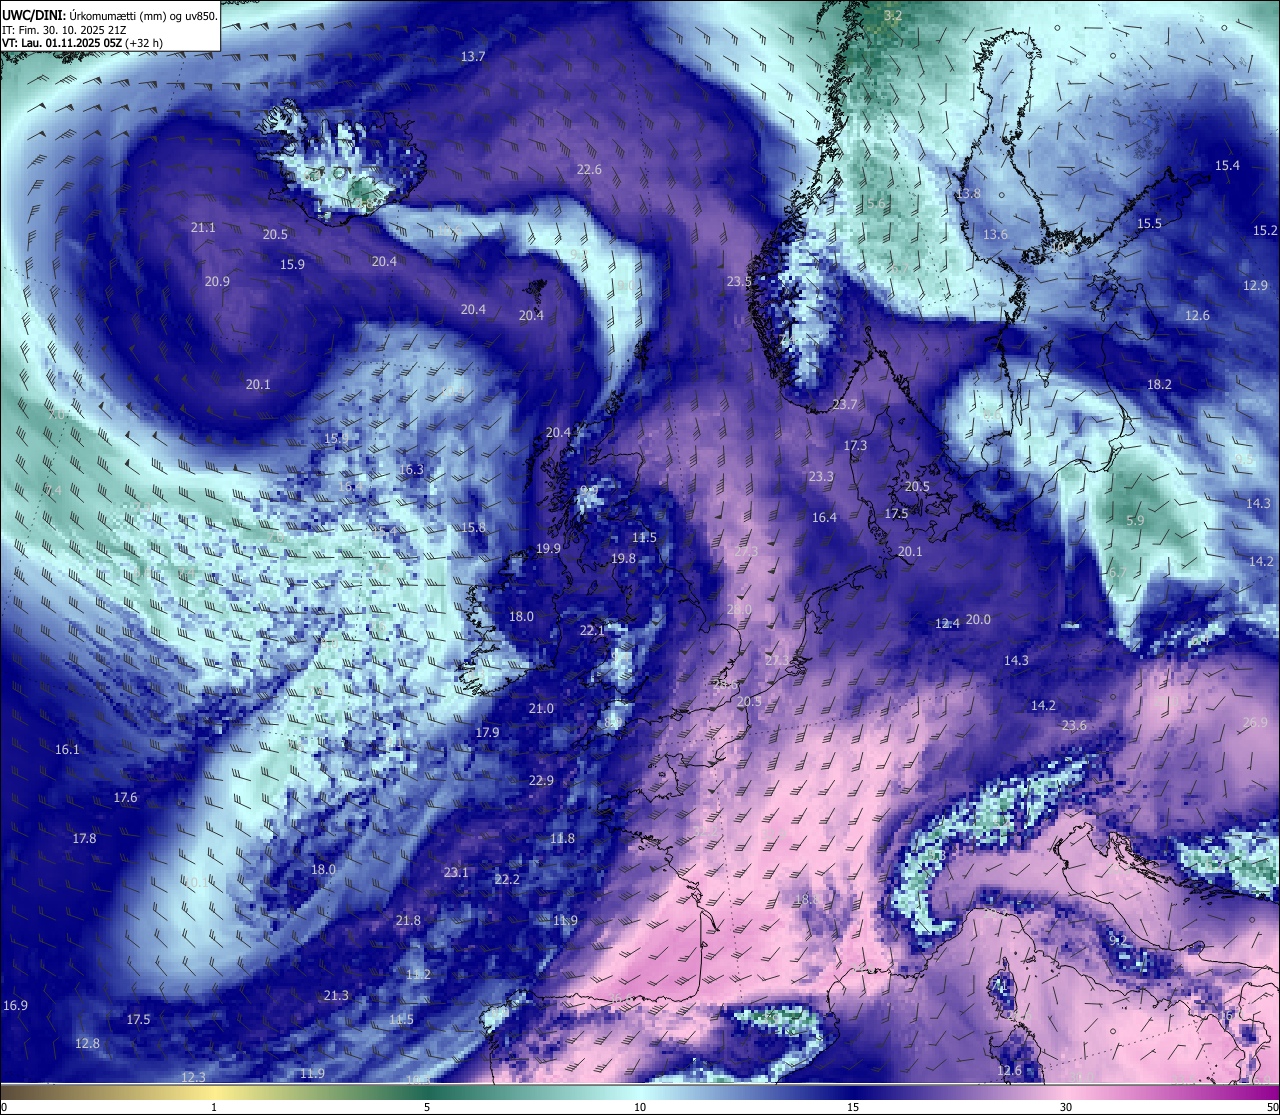Click the map value 17.8
1280x1115 pixels.
click(84, 839)
